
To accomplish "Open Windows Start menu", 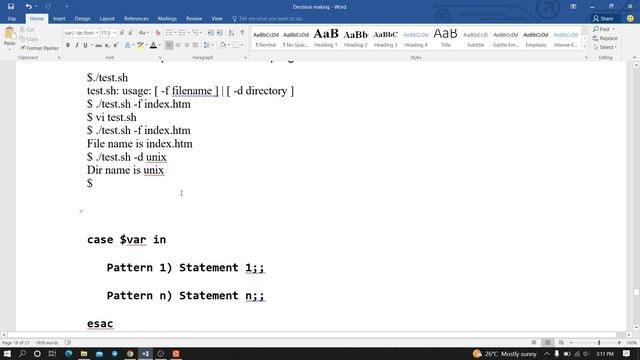I will coord(7,353).
